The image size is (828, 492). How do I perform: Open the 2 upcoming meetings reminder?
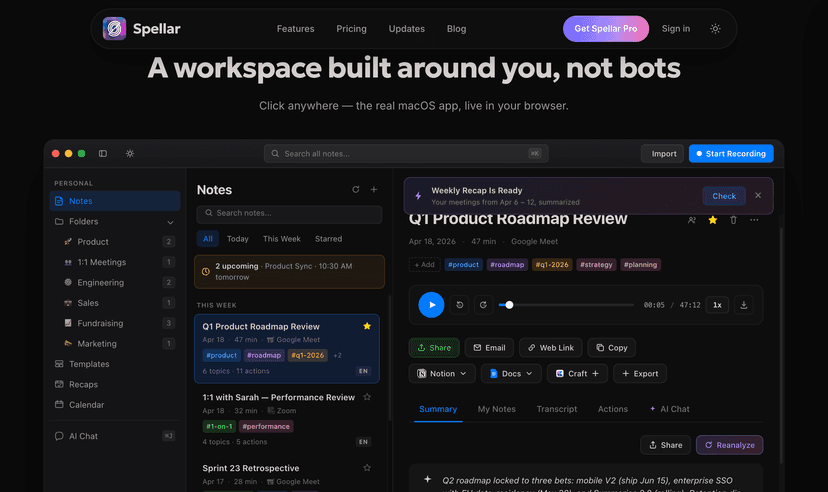coord(289,271)
